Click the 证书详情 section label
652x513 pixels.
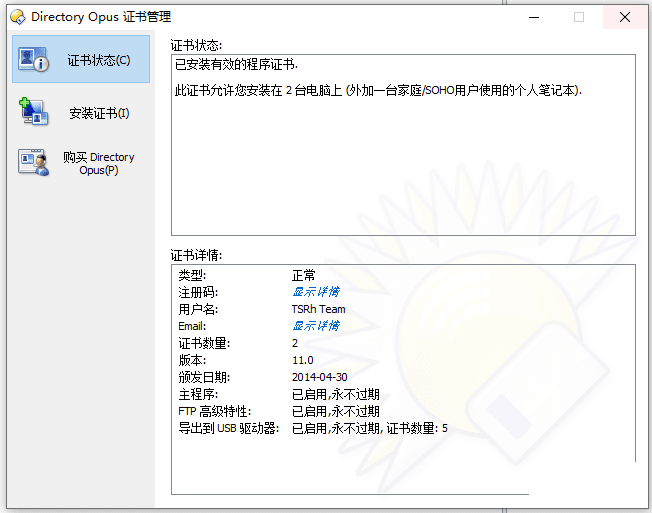196,255
